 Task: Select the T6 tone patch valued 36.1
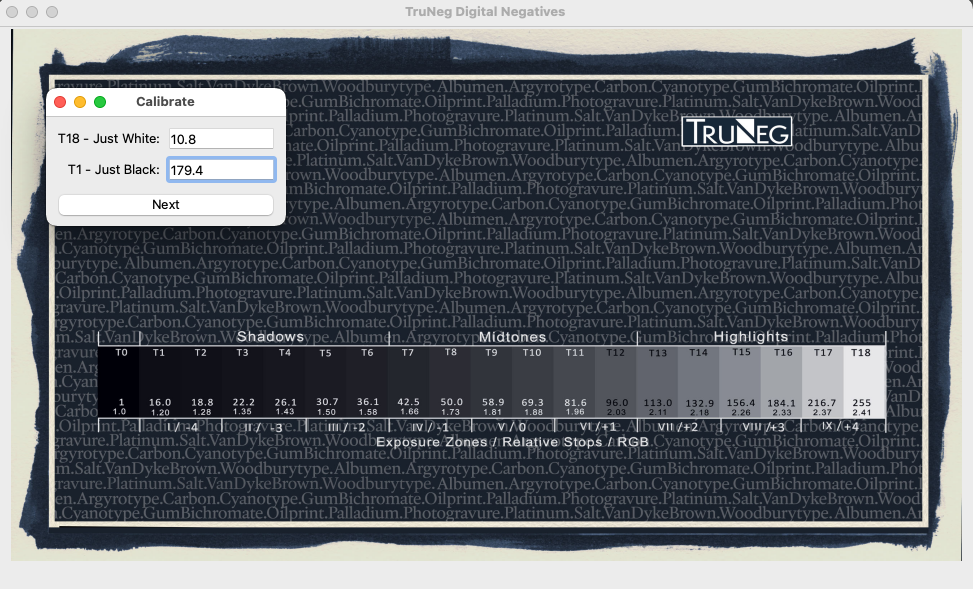pos(367,382)
